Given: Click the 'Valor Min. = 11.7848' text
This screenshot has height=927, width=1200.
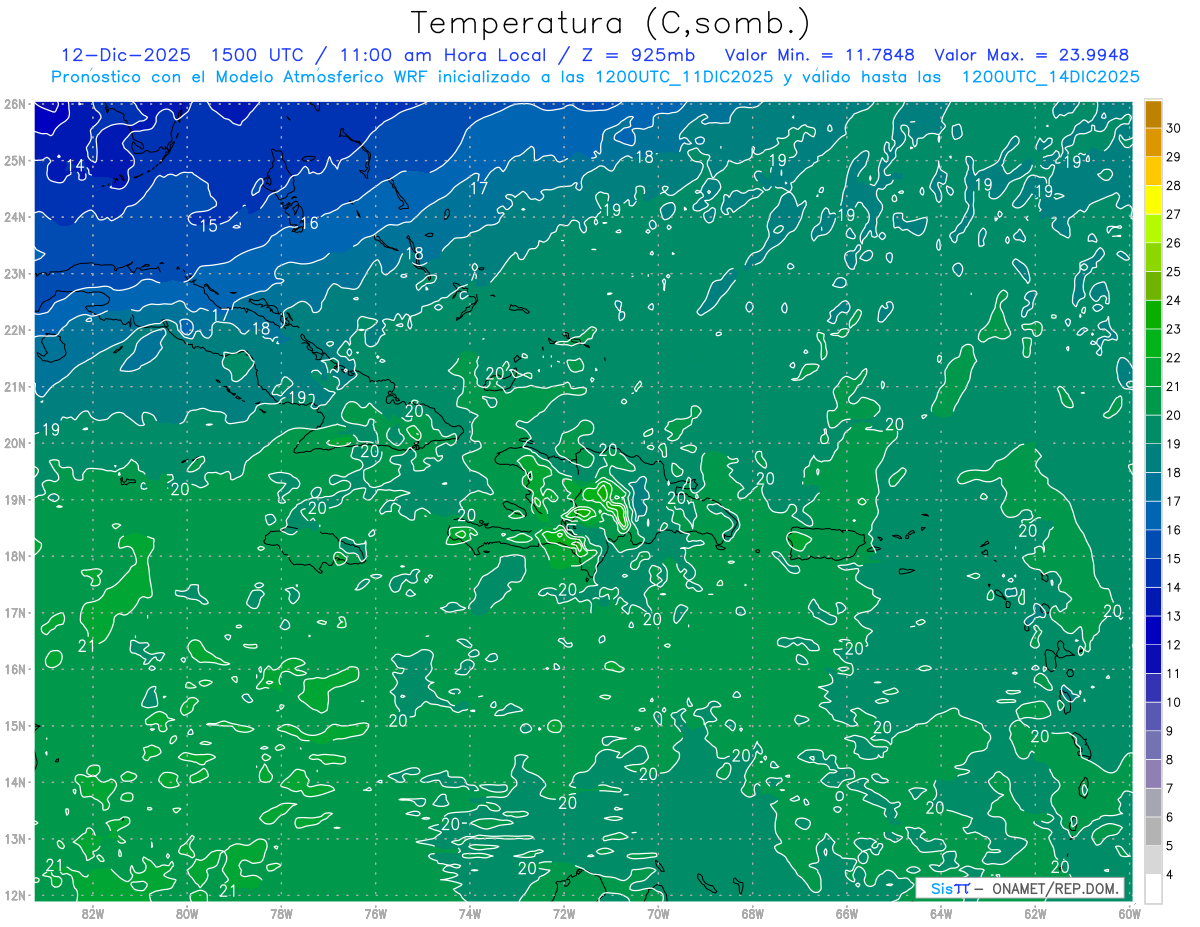Looking at the screenshot, I should coord(819,55).
